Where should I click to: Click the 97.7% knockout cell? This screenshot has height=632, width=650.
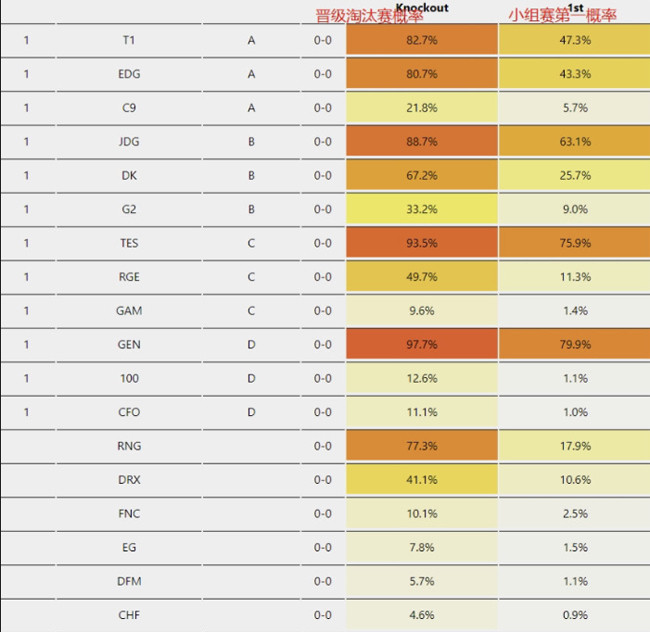point(422,345)
